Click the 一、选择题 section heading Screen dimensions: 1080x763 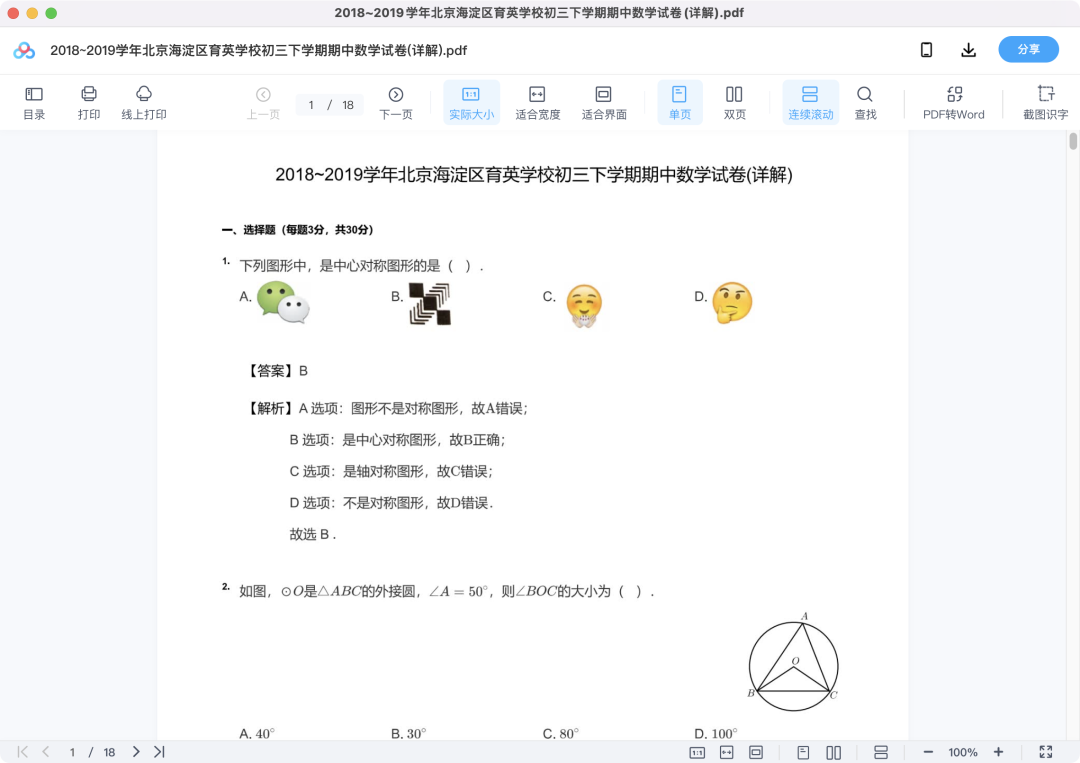pyautogui.click(x=298, y=230)
